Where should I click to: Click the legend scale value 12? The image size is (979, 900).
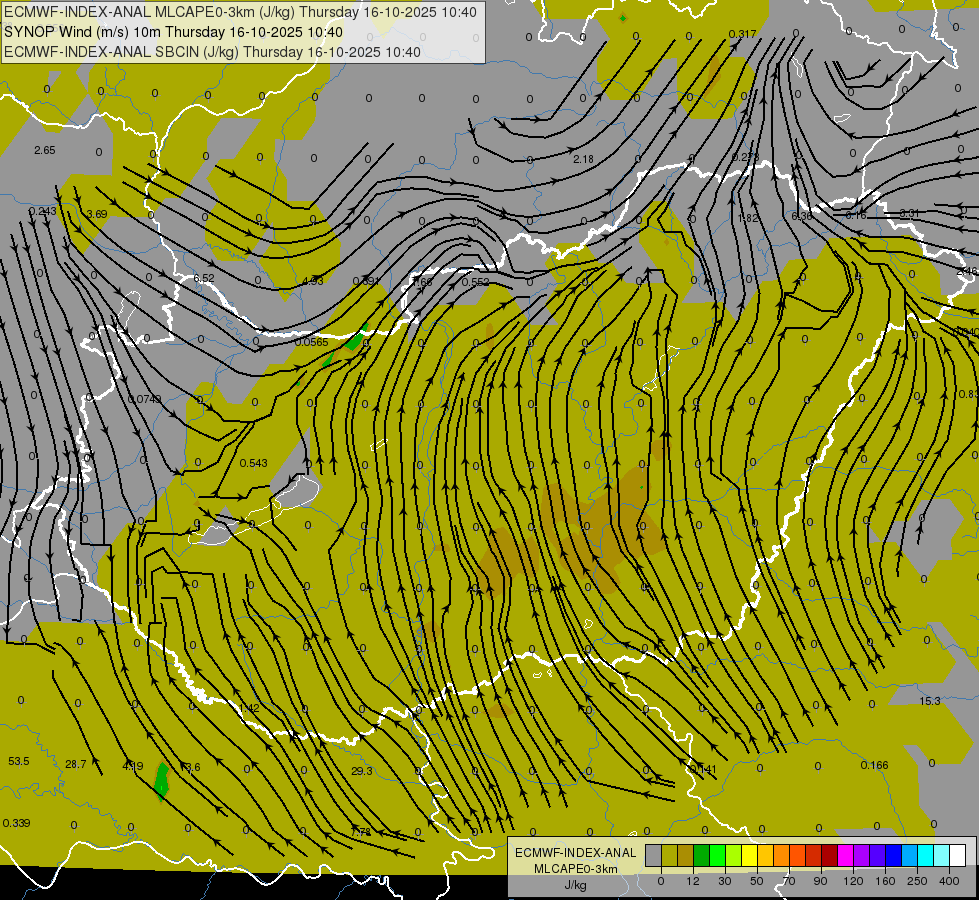tap(692, 881)
